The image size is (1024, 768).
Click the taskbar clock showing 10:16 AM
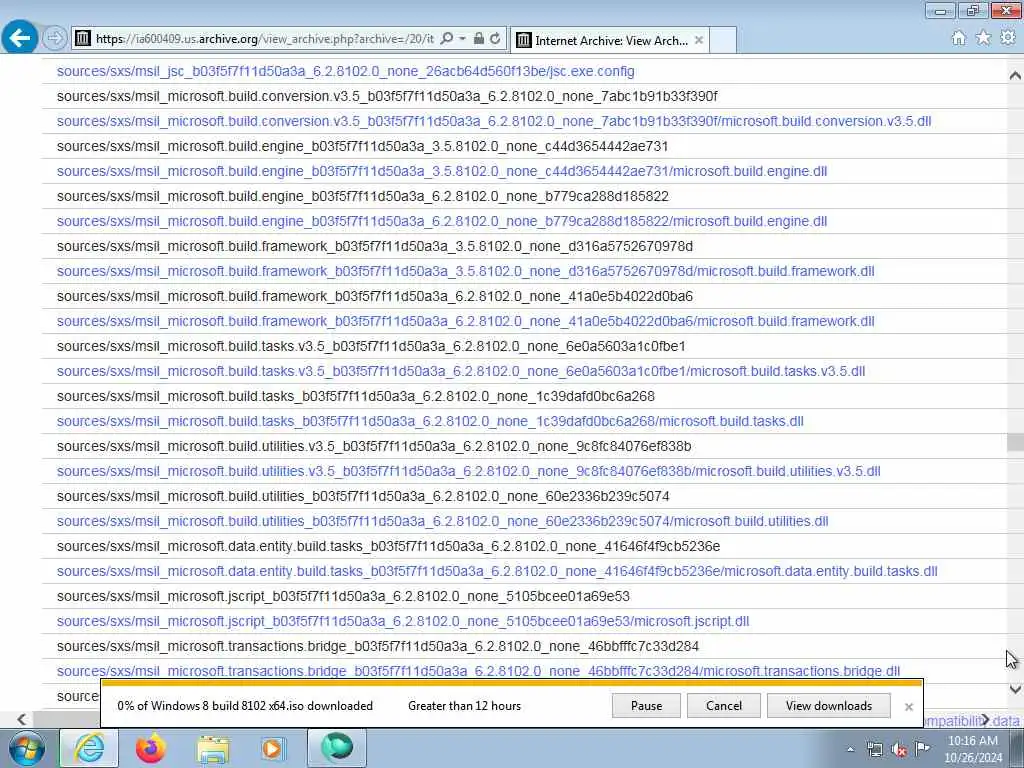click(x=973, y=749)
